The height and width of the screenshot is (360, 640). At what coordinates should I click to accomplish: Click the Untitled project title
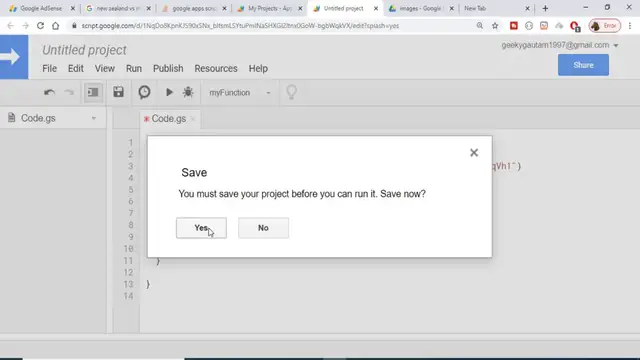pos(84,50)
